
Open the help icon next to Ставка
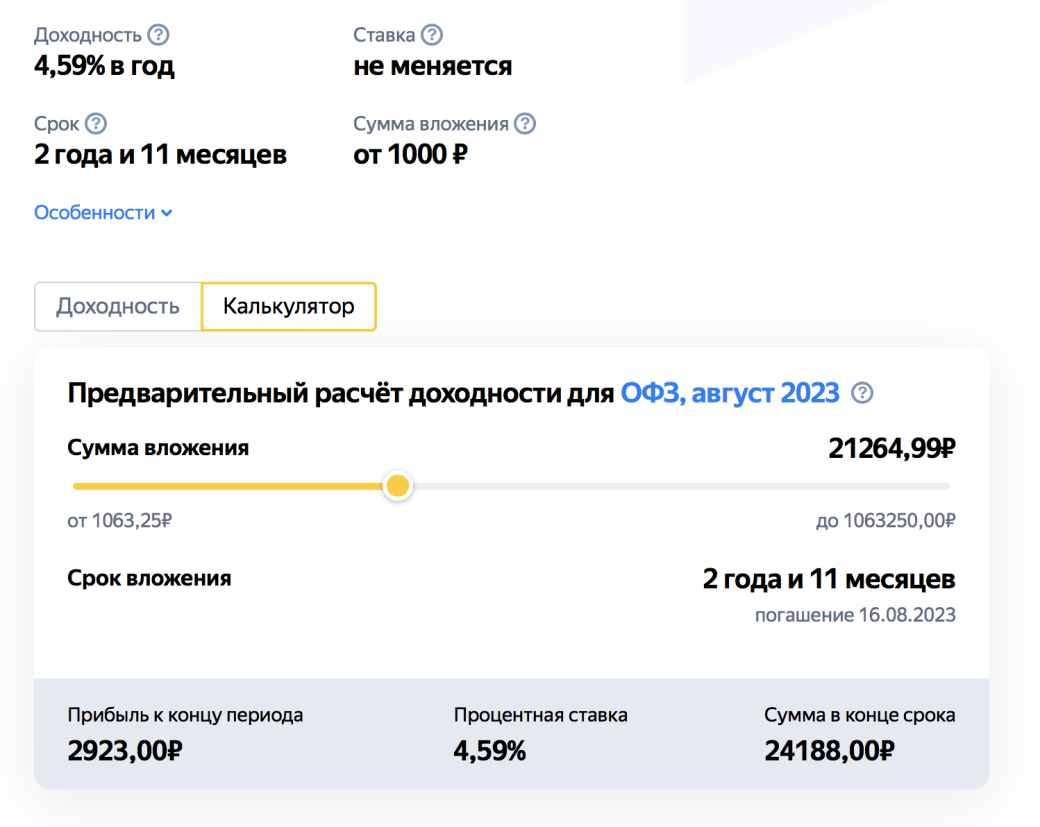(x=432, y=34)
